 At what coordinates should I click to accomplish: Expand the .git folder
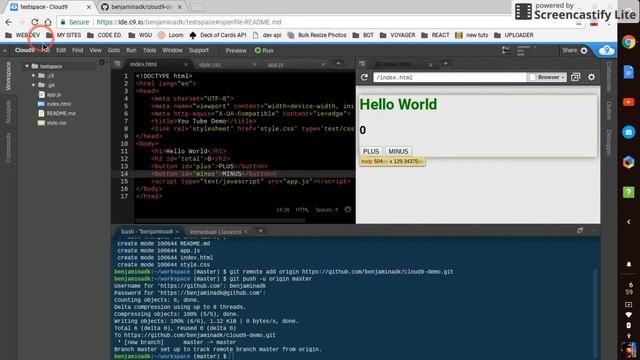[33, 85]
